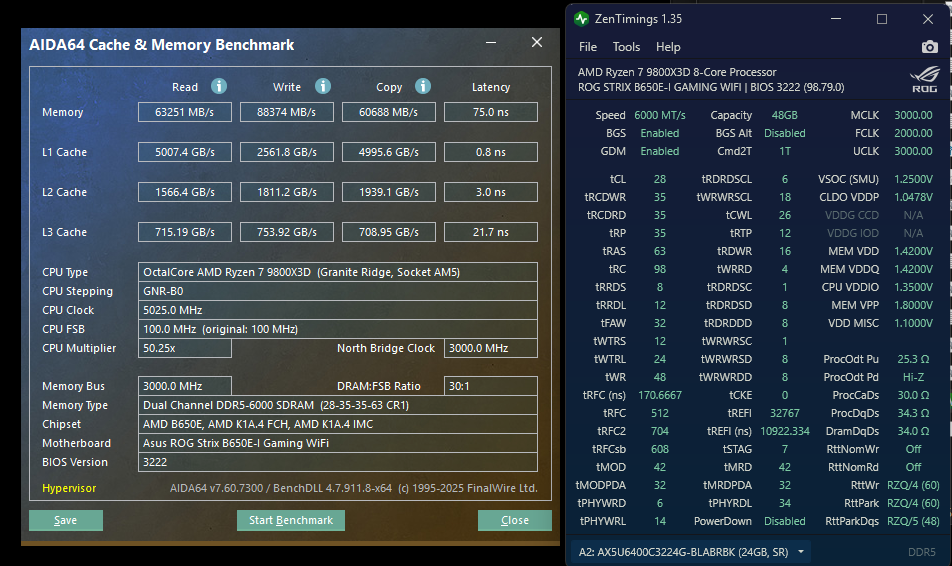The image size is (952, 566).
Task: Click the DRAM:FSB Ratio field 30:1
Action: (x=491, y=386)
